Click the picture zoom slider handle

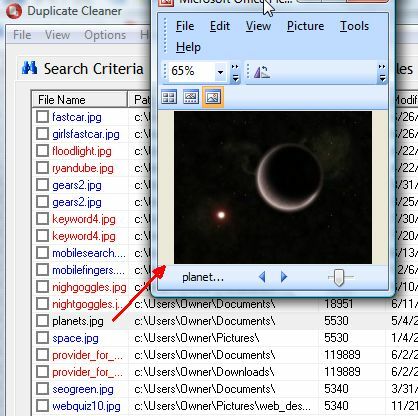click(339, 277)
